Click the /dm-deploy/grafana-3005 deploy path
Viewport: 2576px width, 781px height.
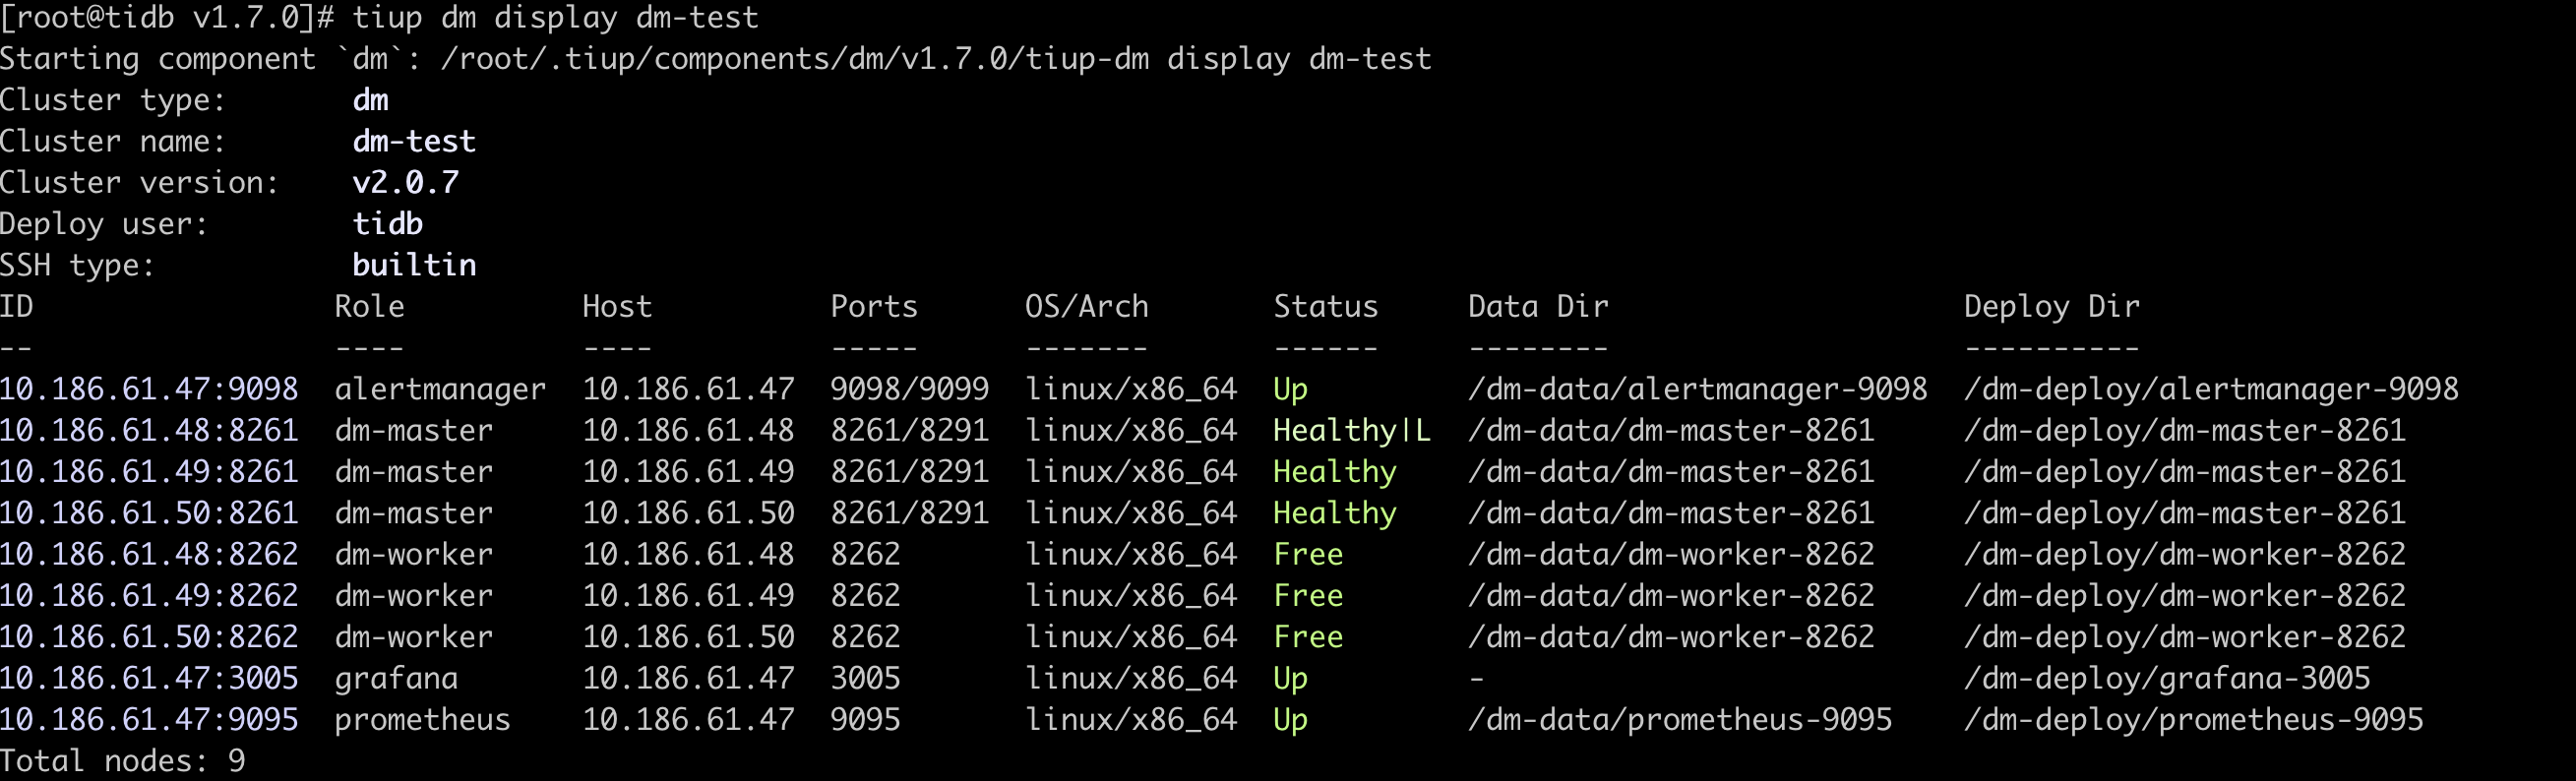click(2167, 679)
